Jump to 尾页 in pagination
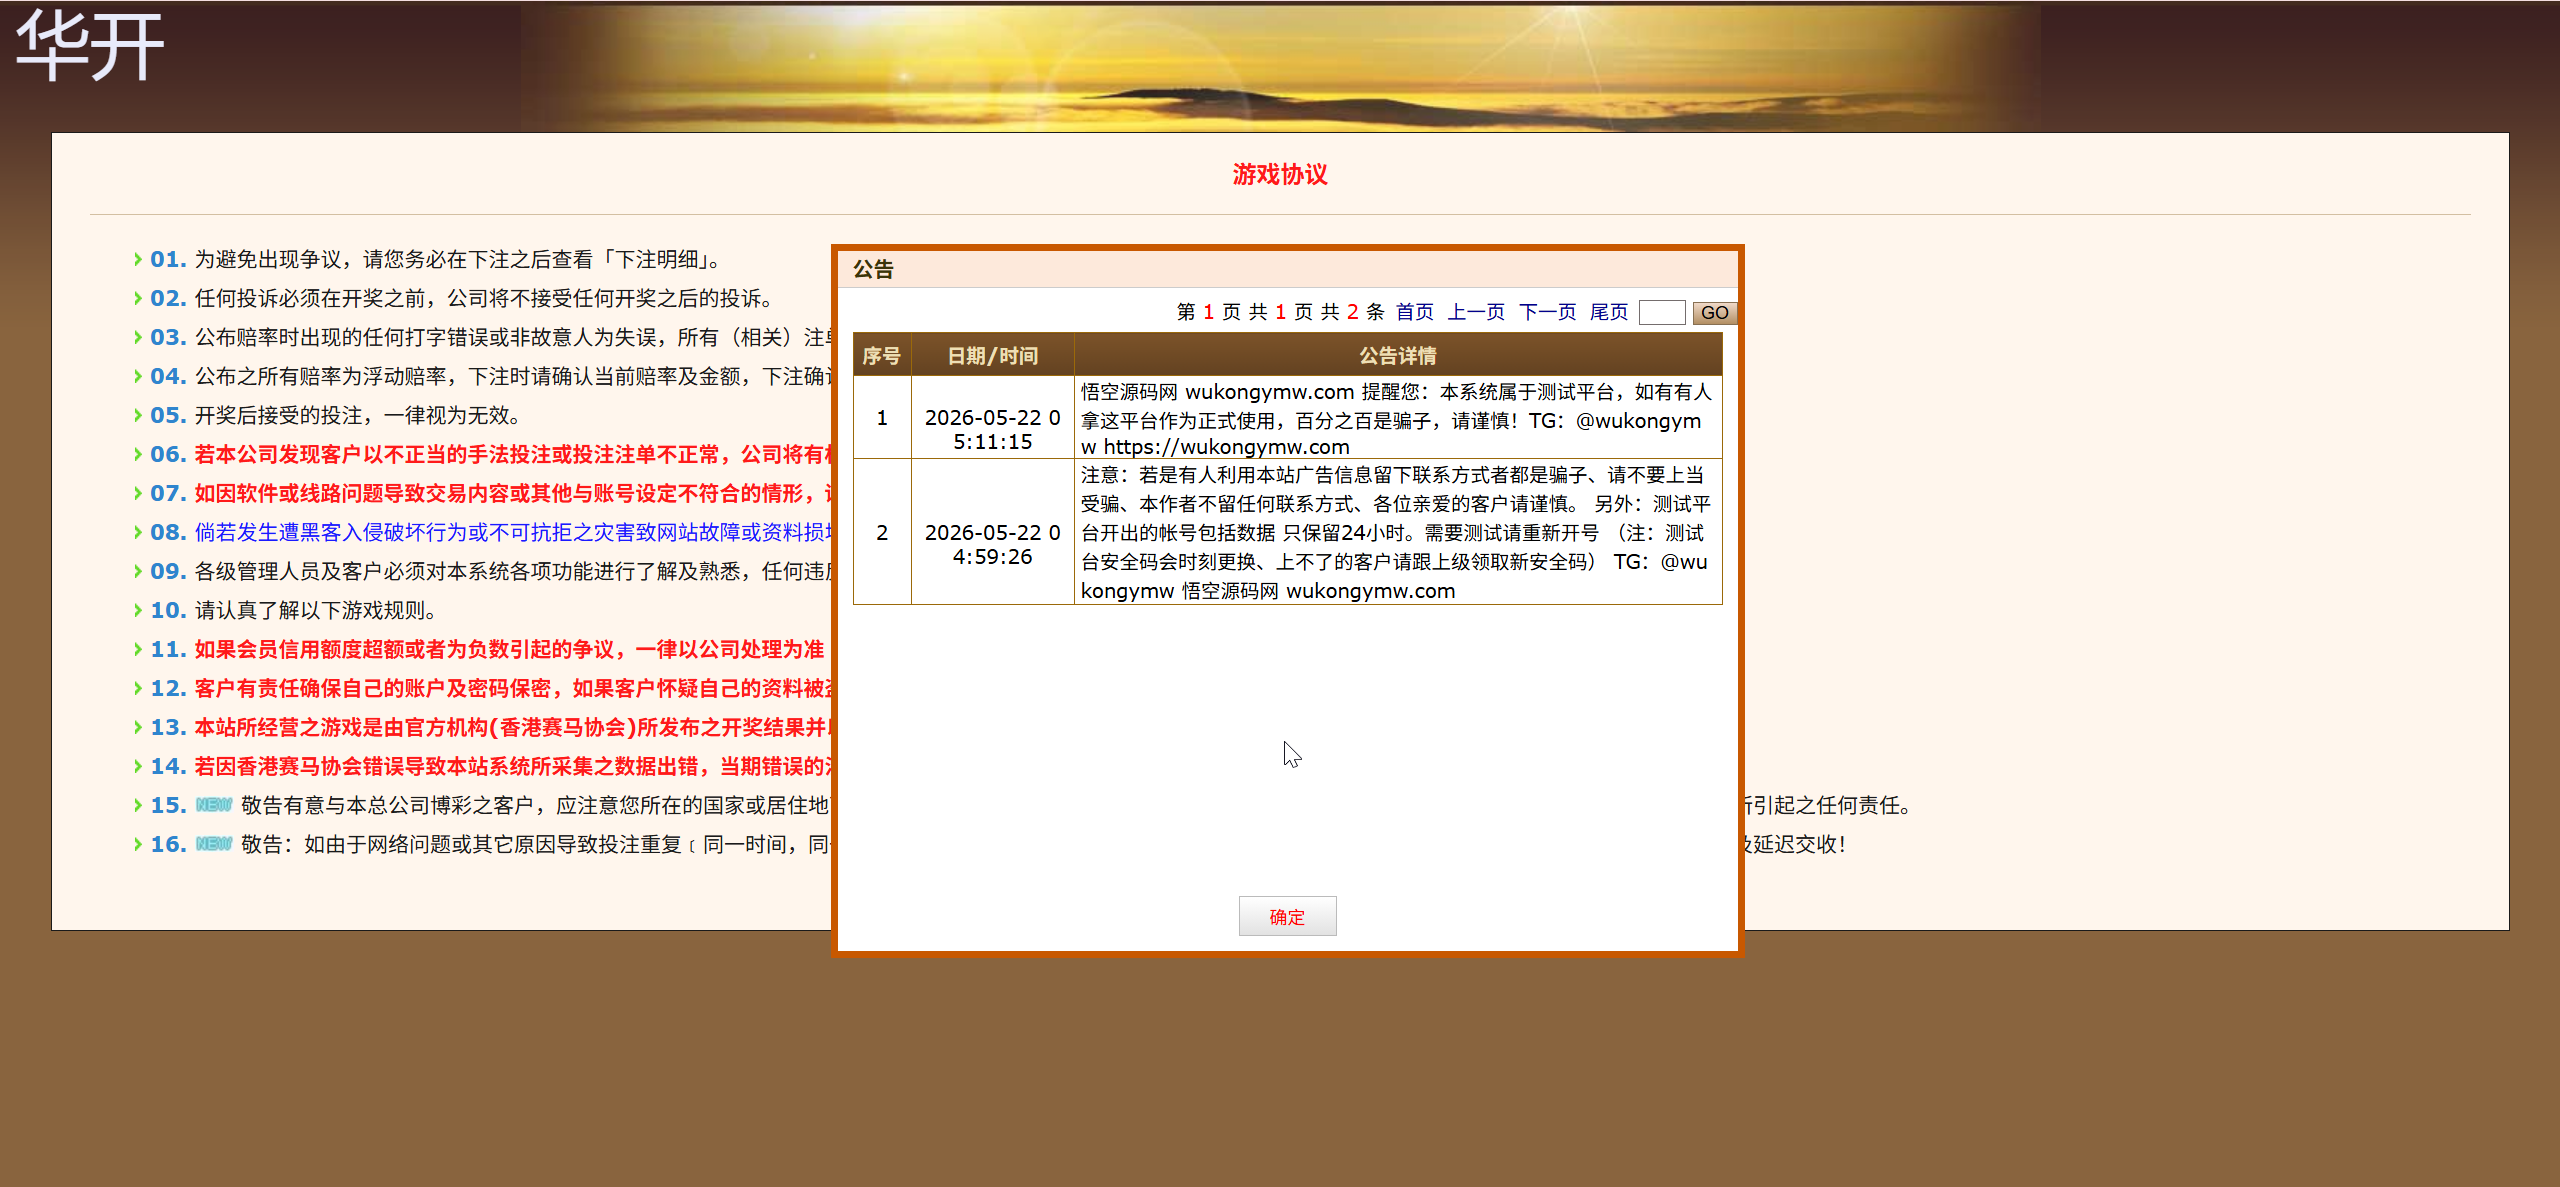 (1609, 312)
